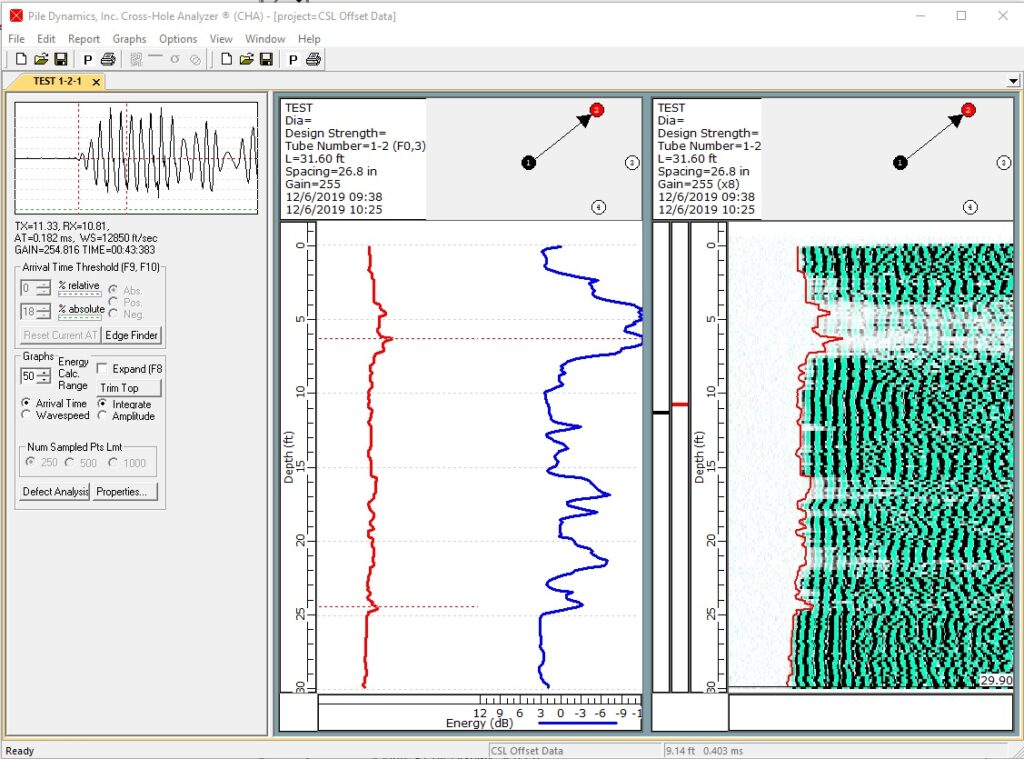Open the Report menu
The image size is (1024, 759).
pos(84,39)
